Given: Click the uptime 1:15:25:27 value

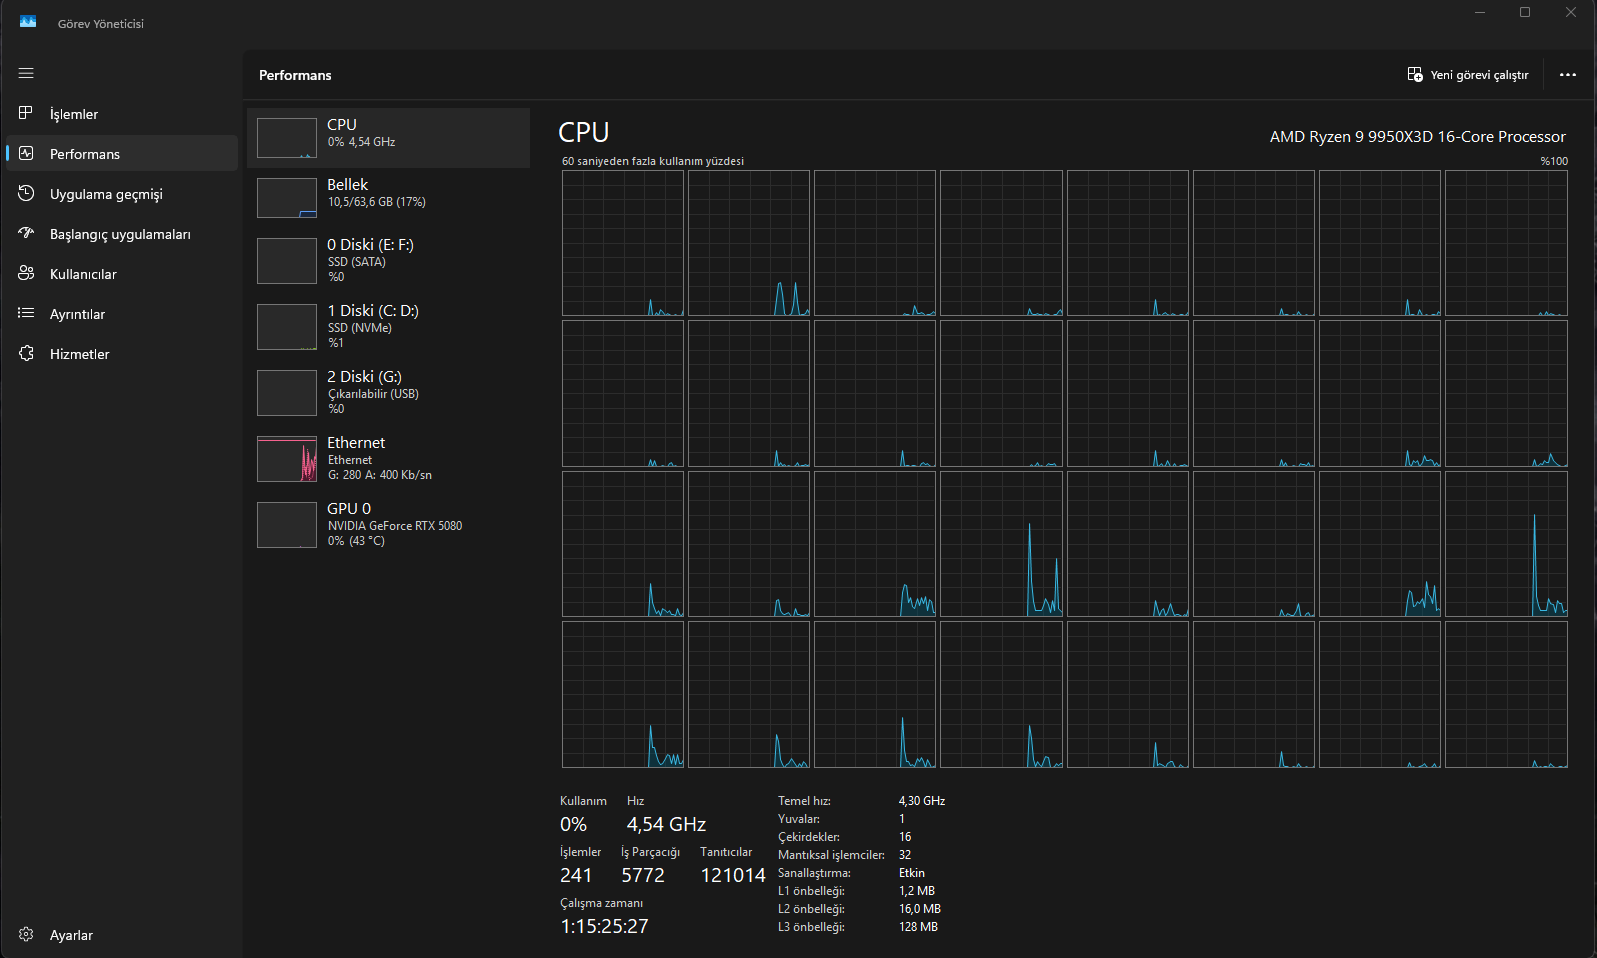Looking at the screenshot, I should click(x=604, y=926).
